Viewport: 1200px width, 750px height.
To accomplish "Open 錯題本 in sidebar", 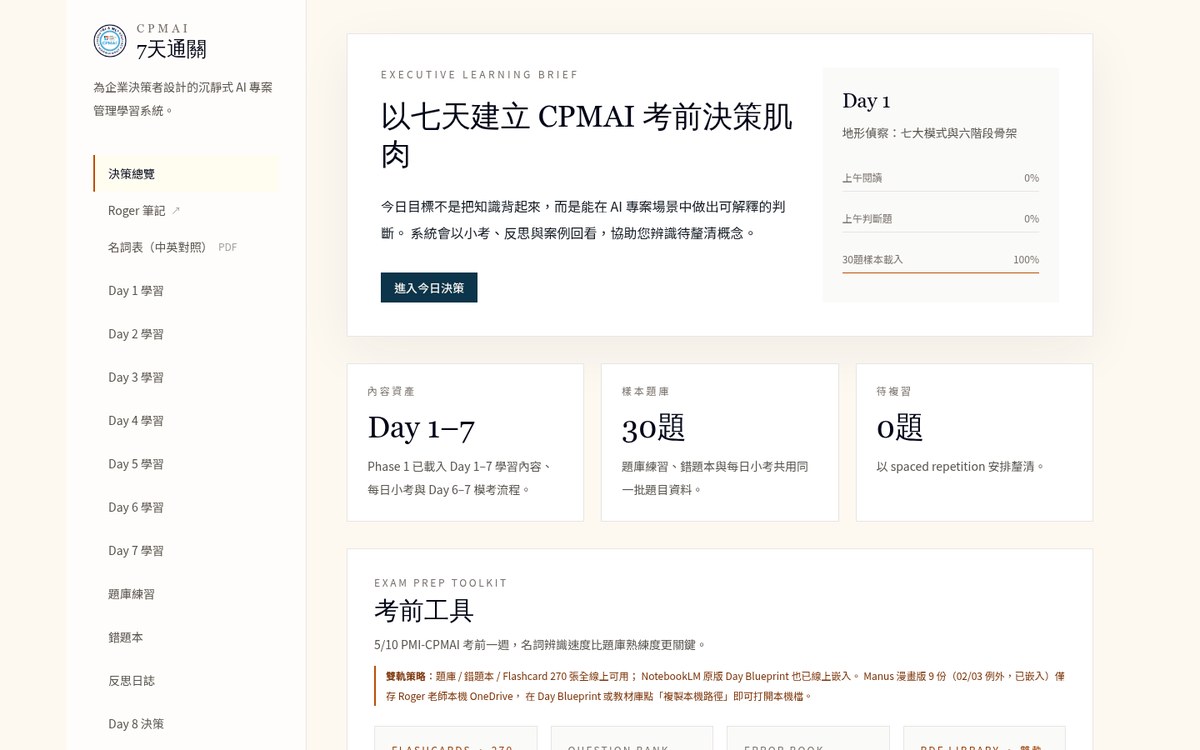I will (x=186, y=637).
